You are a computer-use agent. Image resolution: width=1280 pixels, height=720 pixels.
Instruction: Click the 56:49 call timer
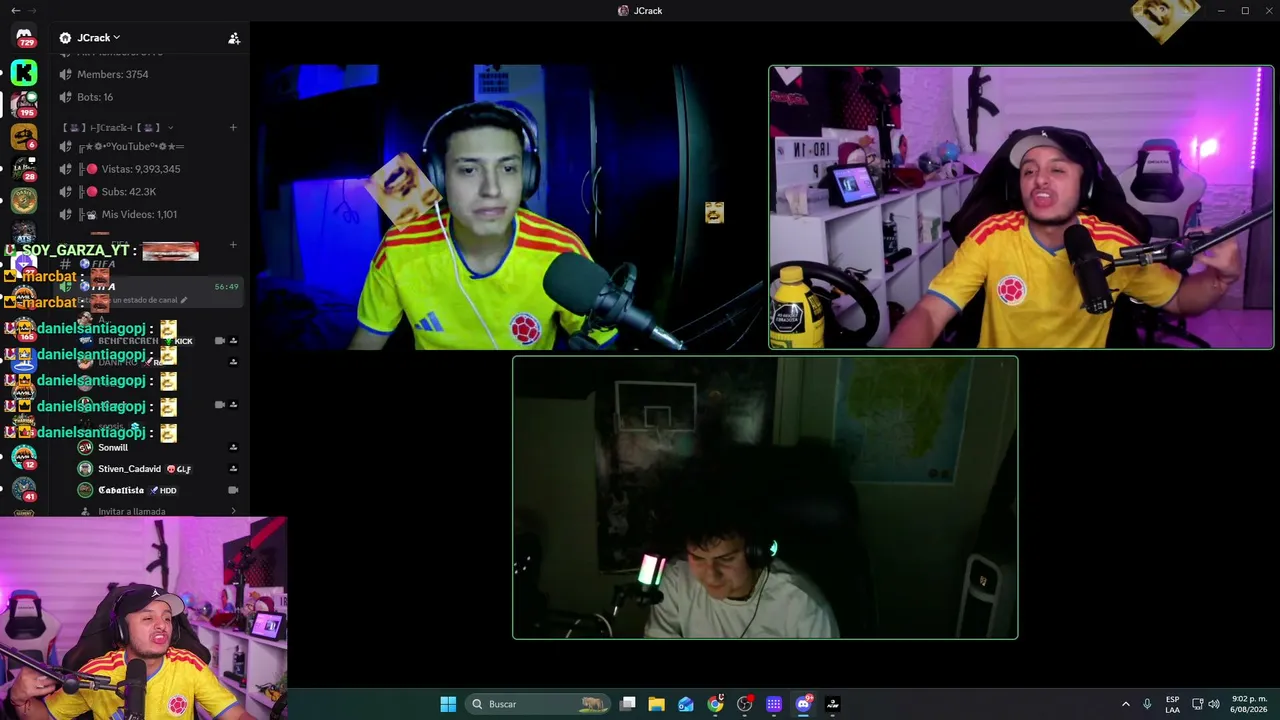227,287
